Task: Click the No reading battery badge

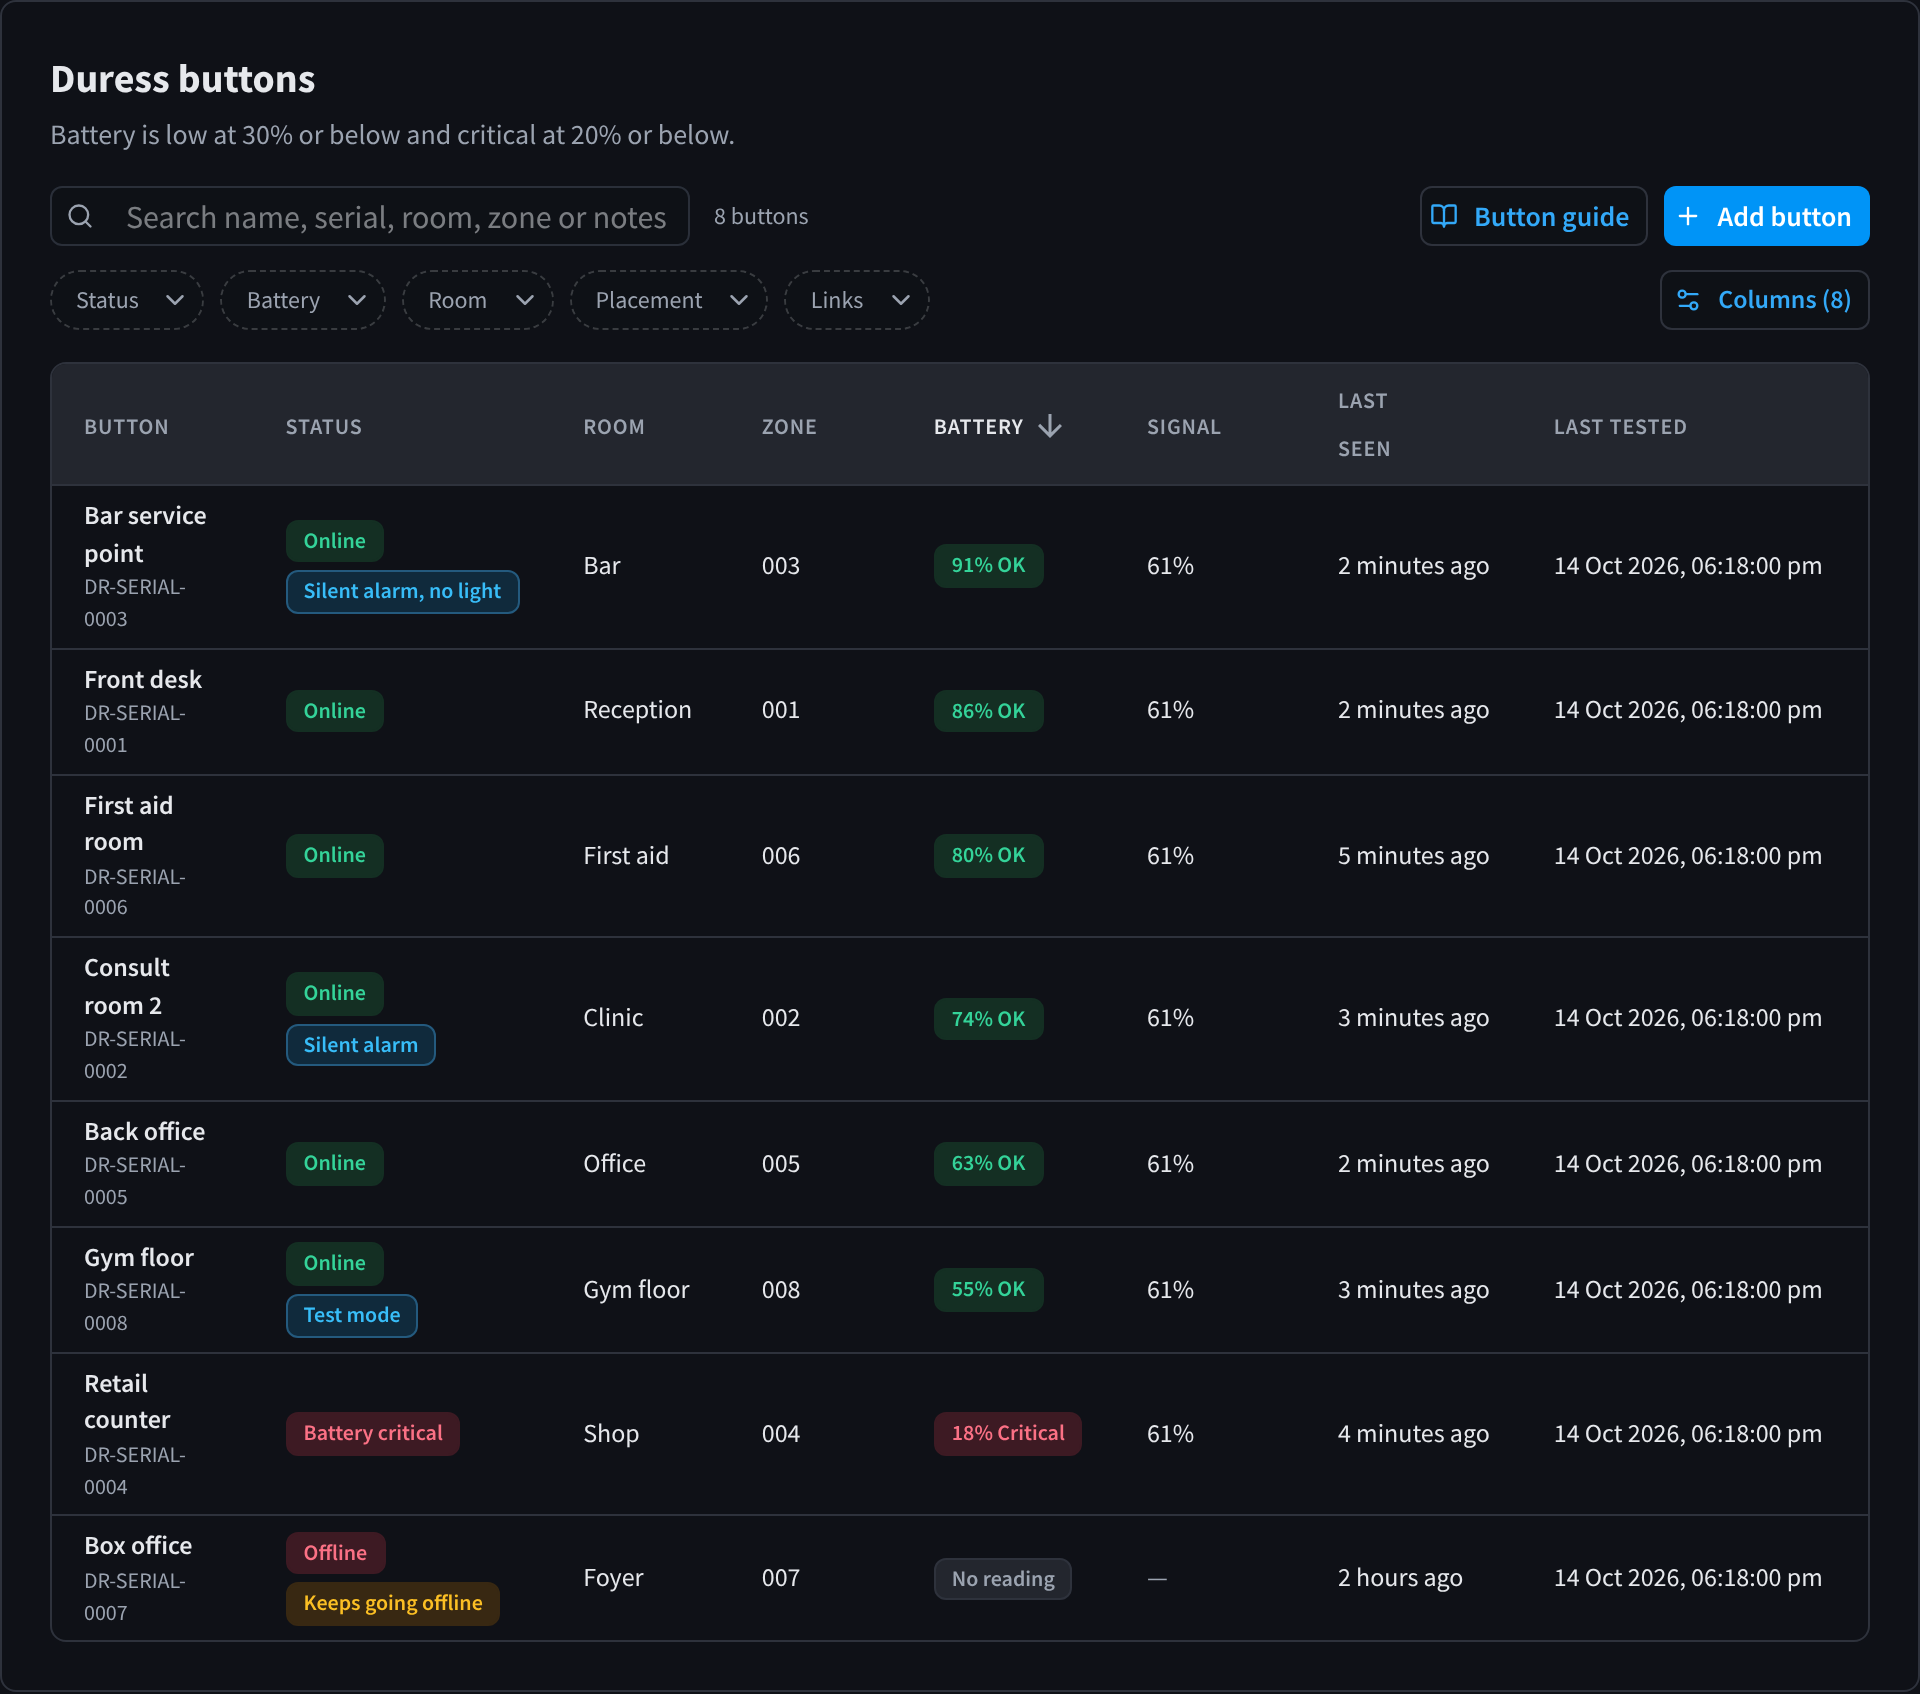Action: coord(1002,1579)
